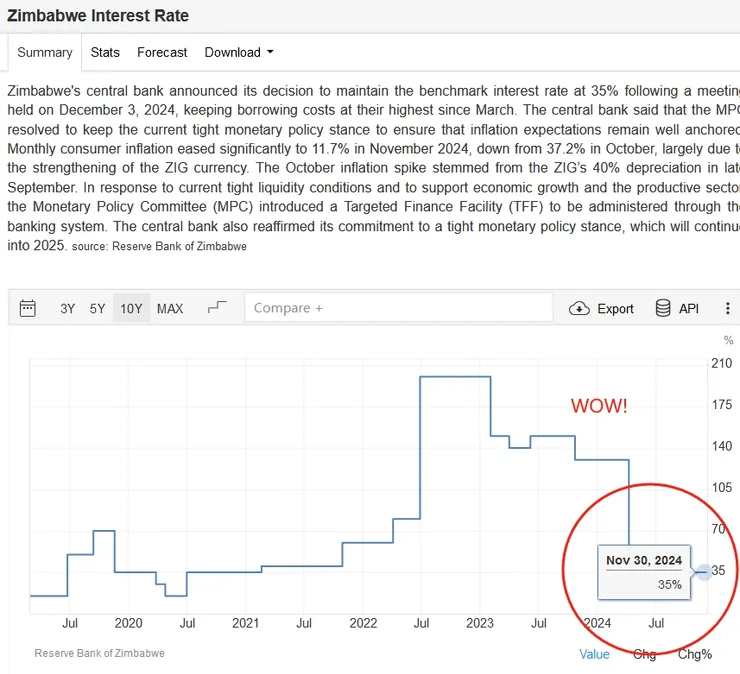The image size is (740, 674).
Task: Click the Export cloud download icon
Action: pos(579,309)
